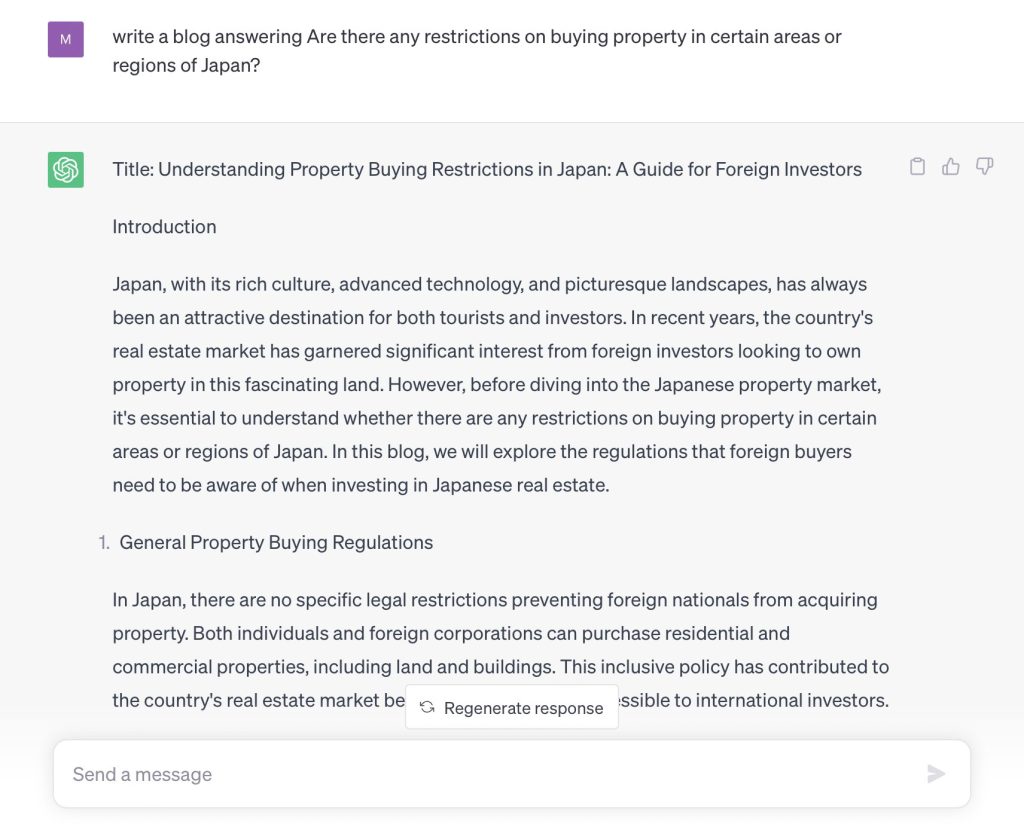1024x824 pixels.
Task: Click the purple M user avatar
Action: 65,39
